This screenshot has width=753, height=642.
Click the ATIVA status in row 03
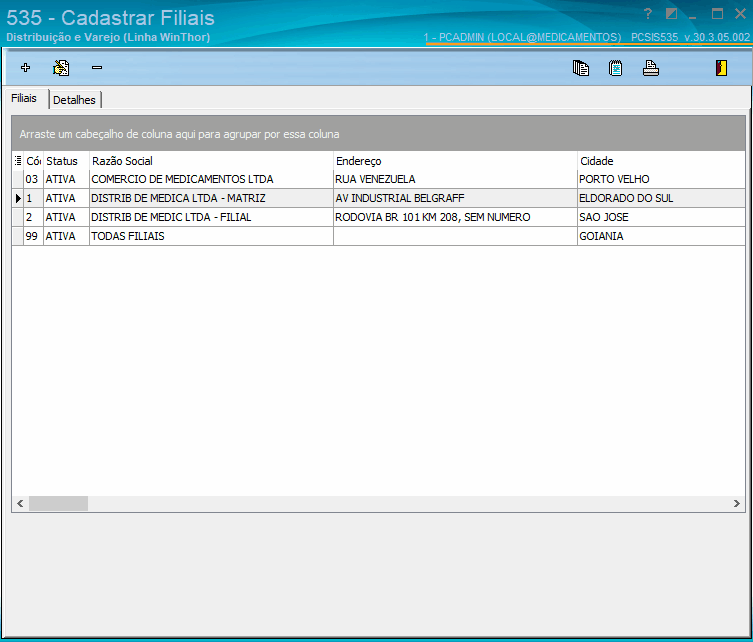pyautogui.click(x=66, y=179)
